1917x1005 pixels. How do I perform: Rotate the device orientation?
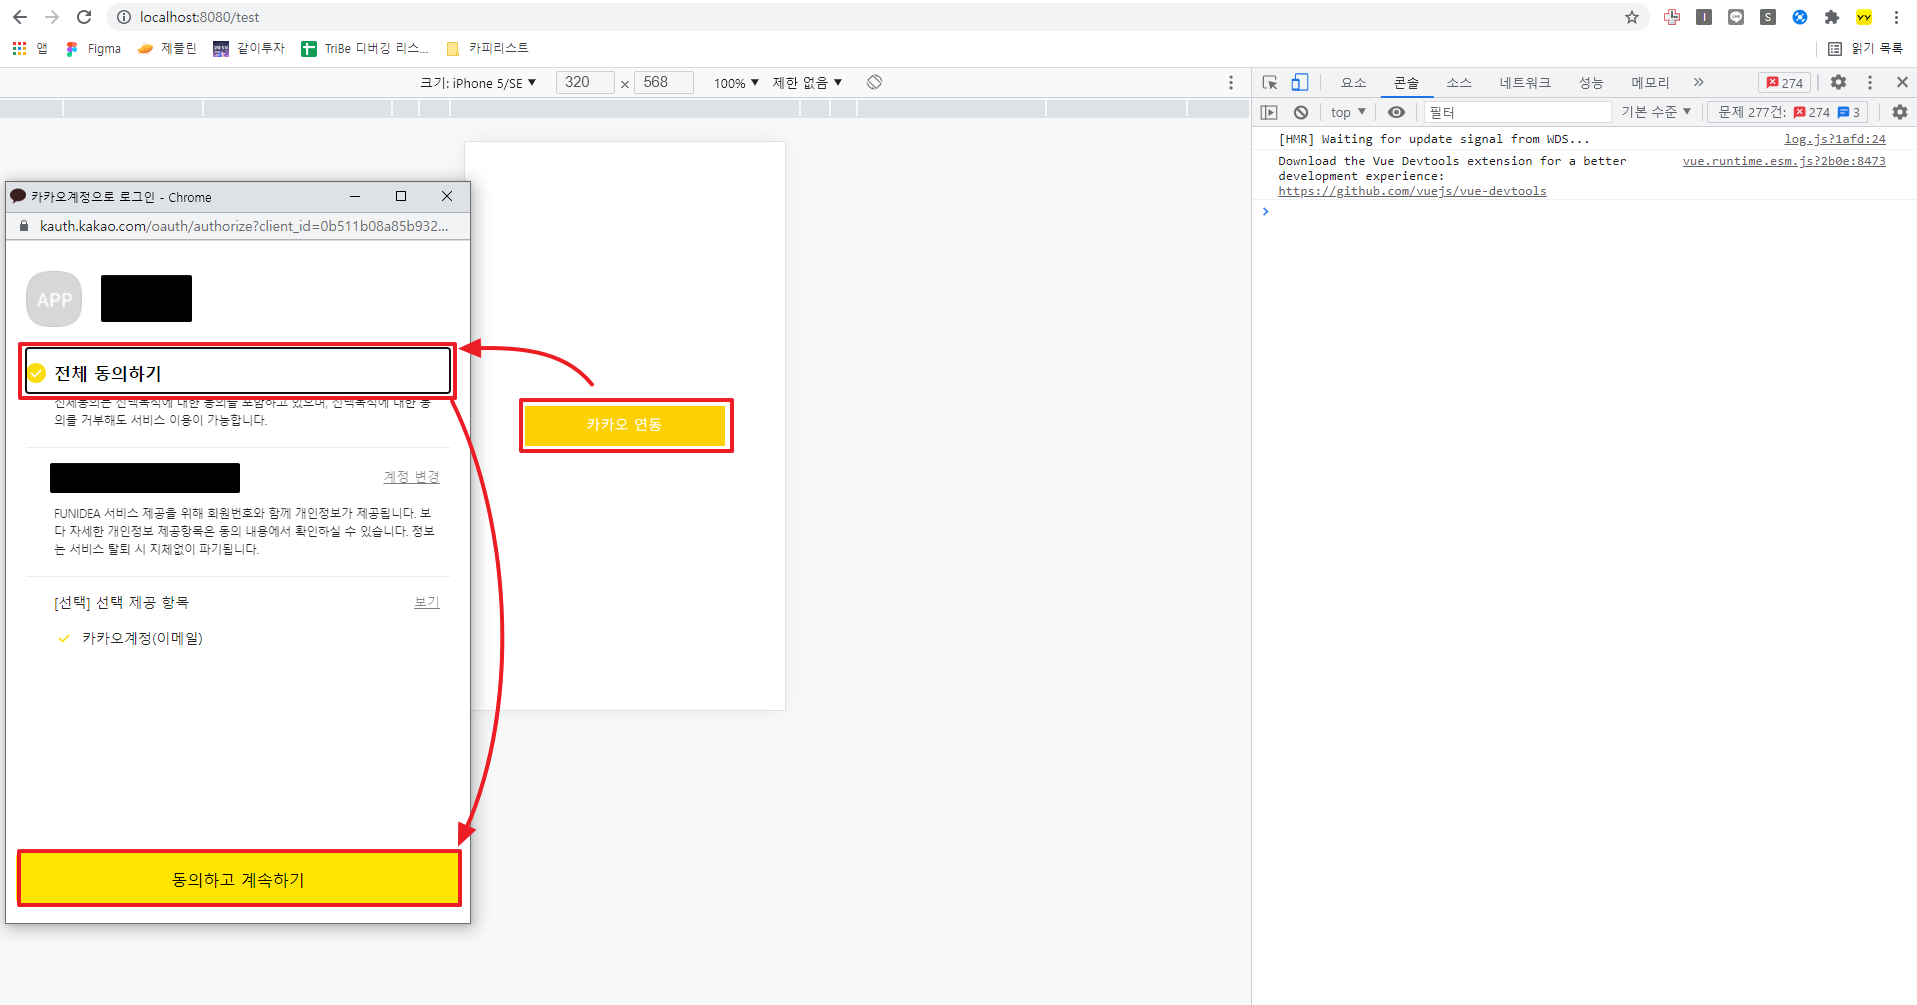pos(875,82)
